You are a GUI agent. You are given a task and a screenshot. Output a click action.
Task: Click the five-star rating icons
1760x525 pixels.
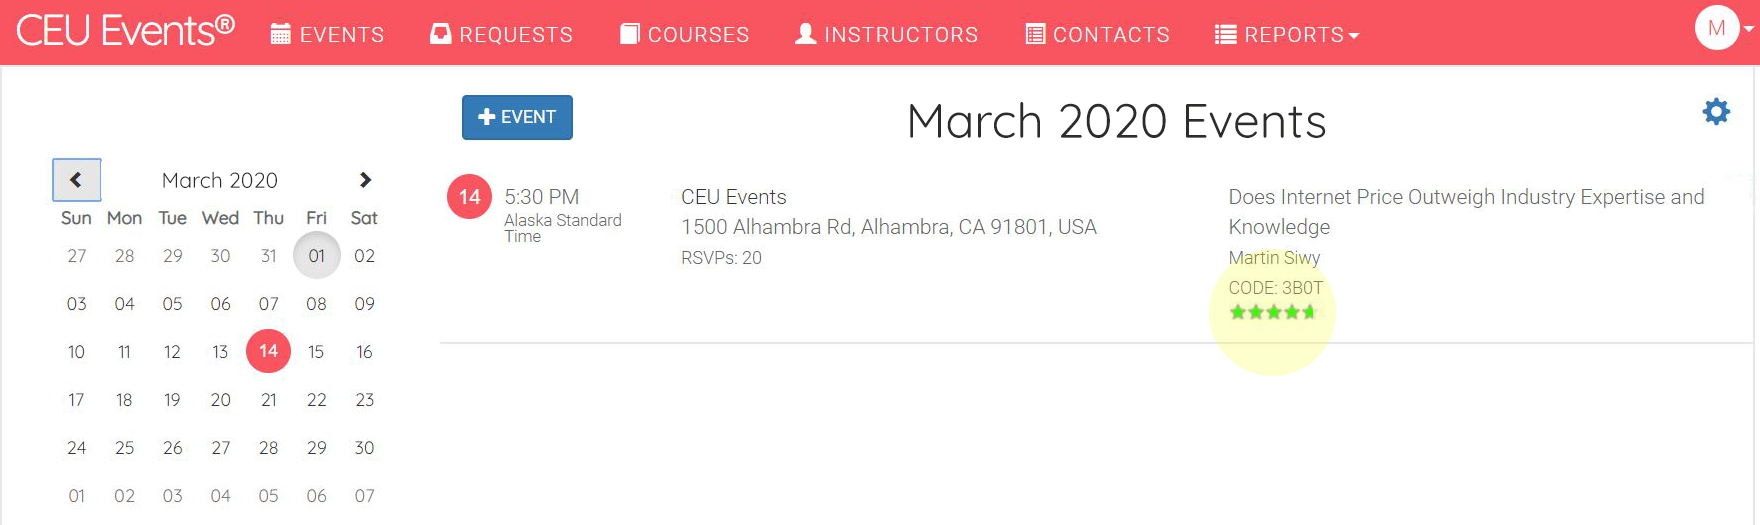[x=1272, y=312]
